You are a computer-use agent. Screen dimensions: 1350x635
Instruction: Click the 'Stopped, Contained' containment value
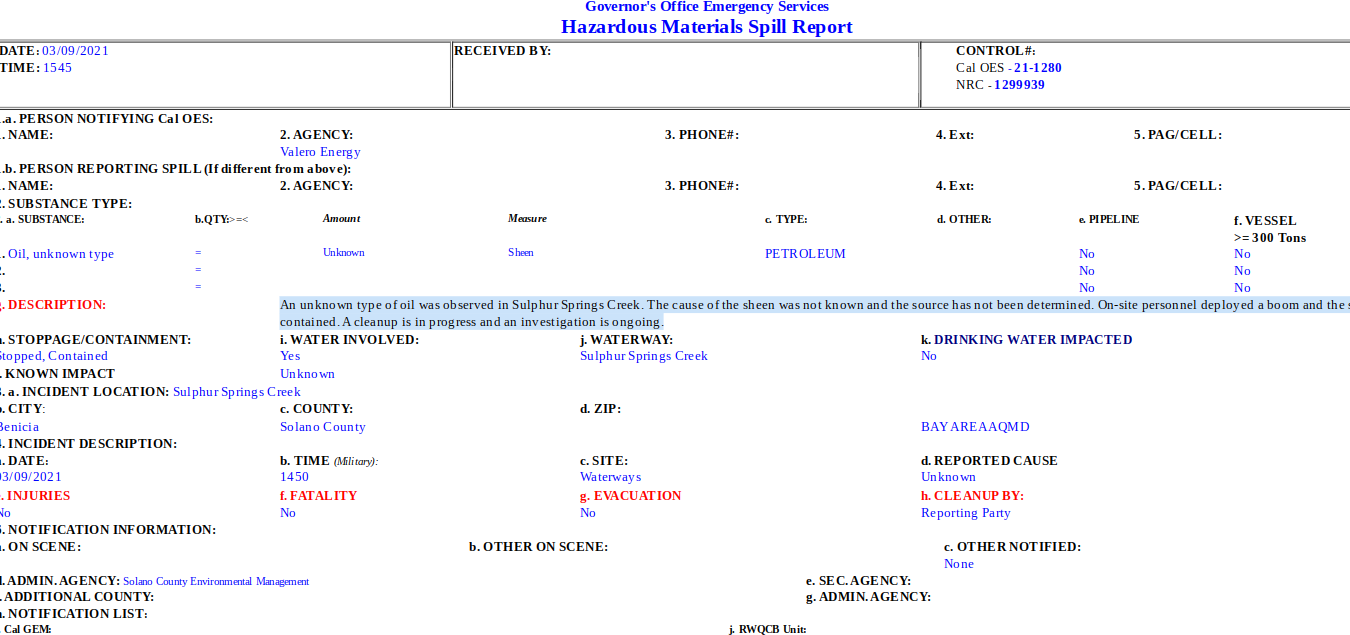tap(52, 356)
